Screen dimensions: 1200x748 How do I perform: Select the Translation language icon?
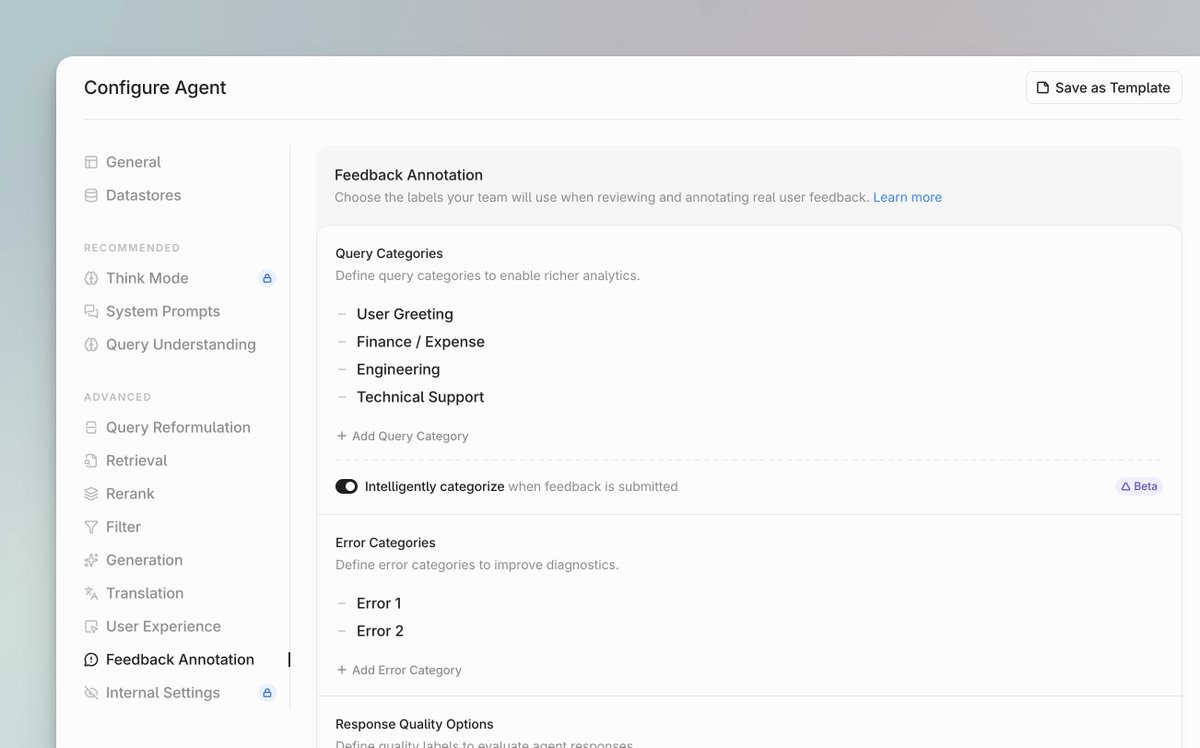click(x=91, y=593)
